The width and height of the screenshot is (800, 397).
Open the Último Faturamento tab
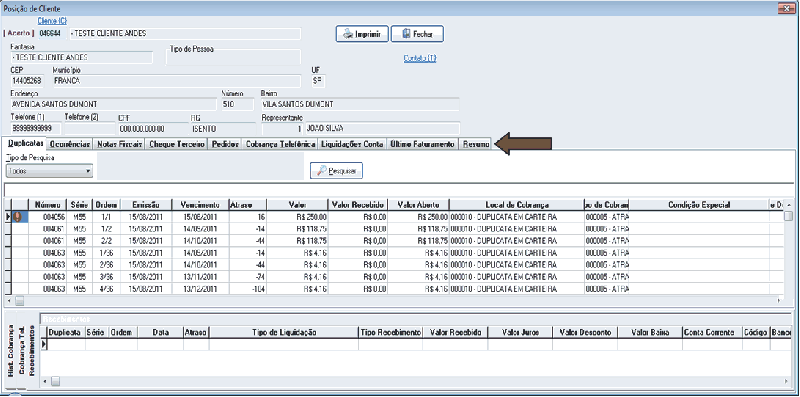click(x=422, y=144)
